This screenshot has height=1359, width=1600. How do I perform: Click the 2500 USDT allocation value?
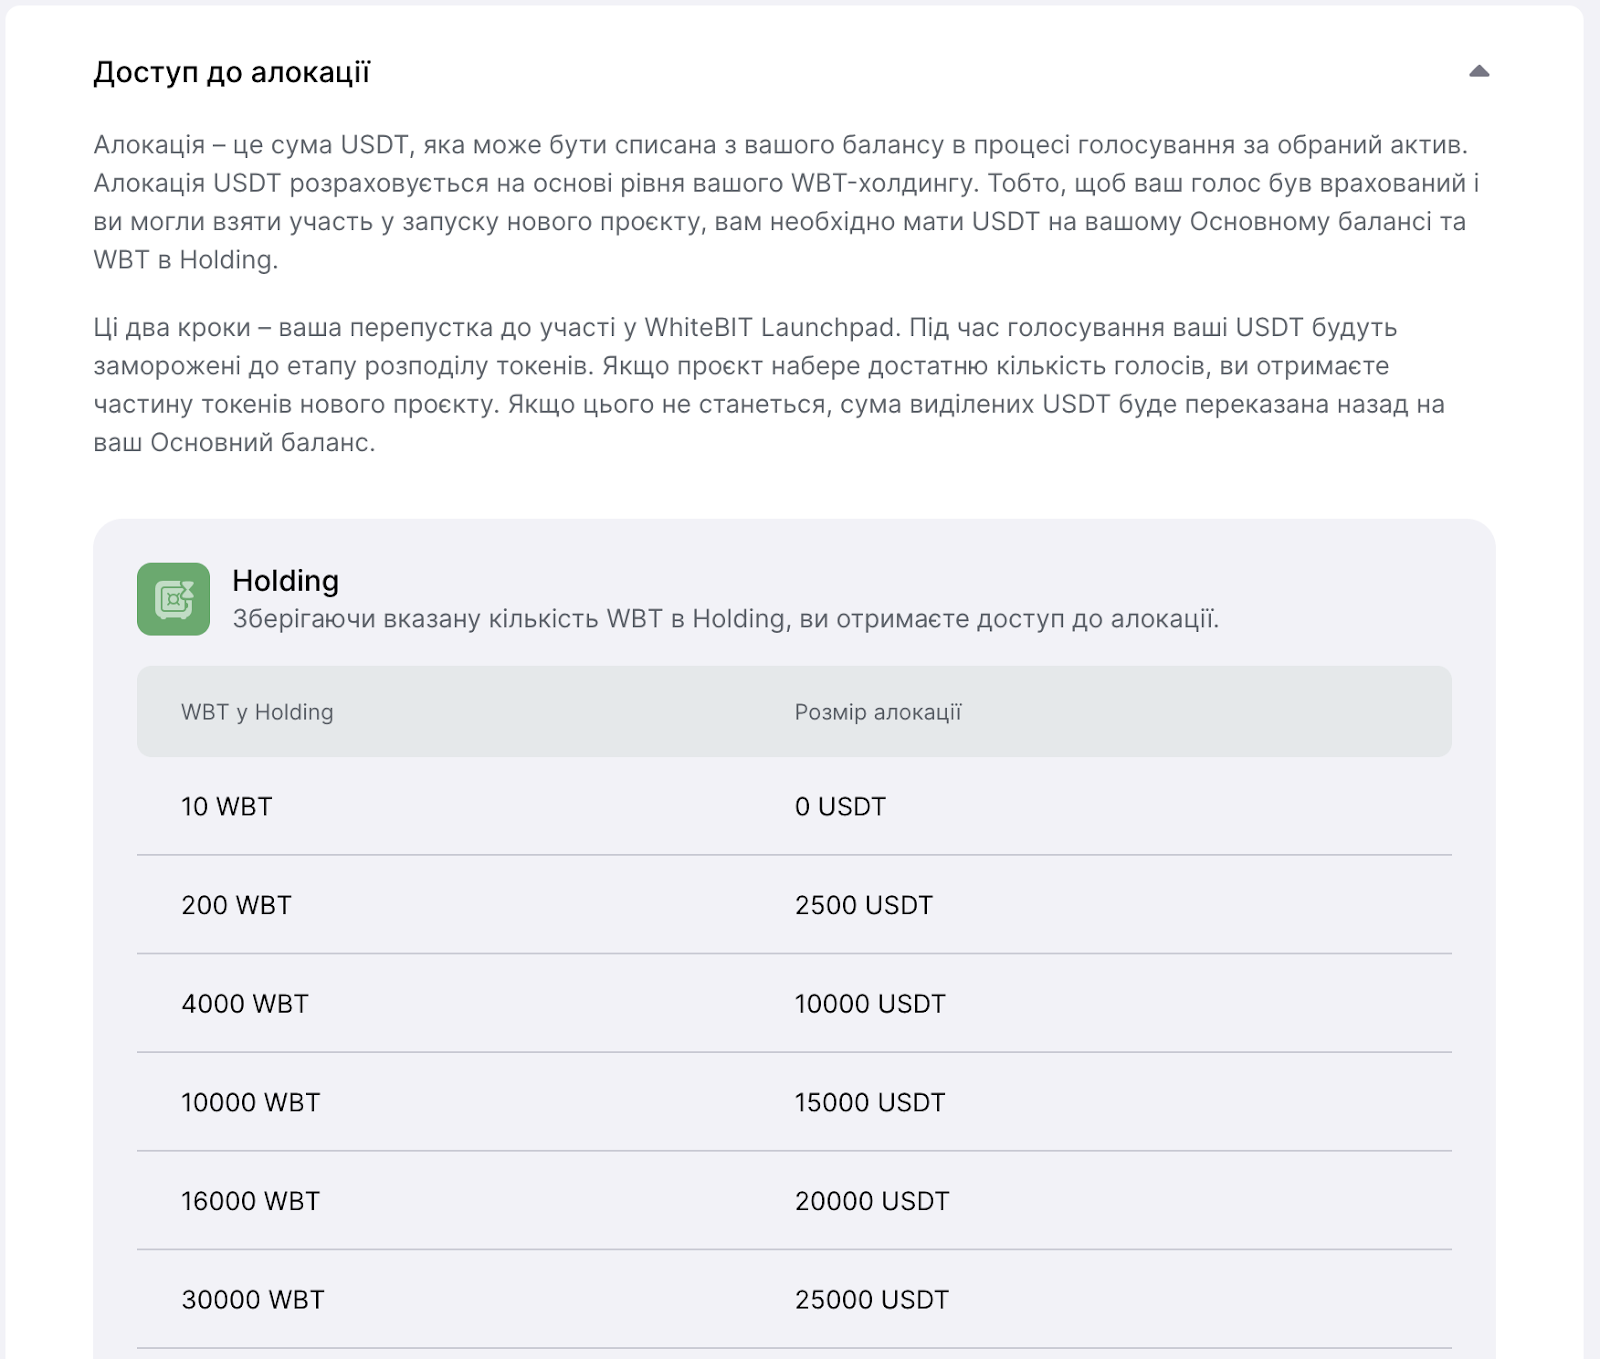pos(863,905)
